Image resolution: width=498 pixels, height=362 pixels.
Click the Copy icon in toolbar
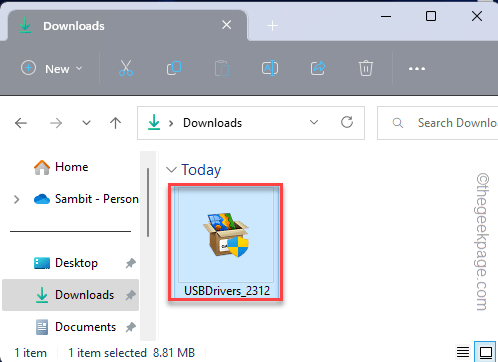(174, 68)
